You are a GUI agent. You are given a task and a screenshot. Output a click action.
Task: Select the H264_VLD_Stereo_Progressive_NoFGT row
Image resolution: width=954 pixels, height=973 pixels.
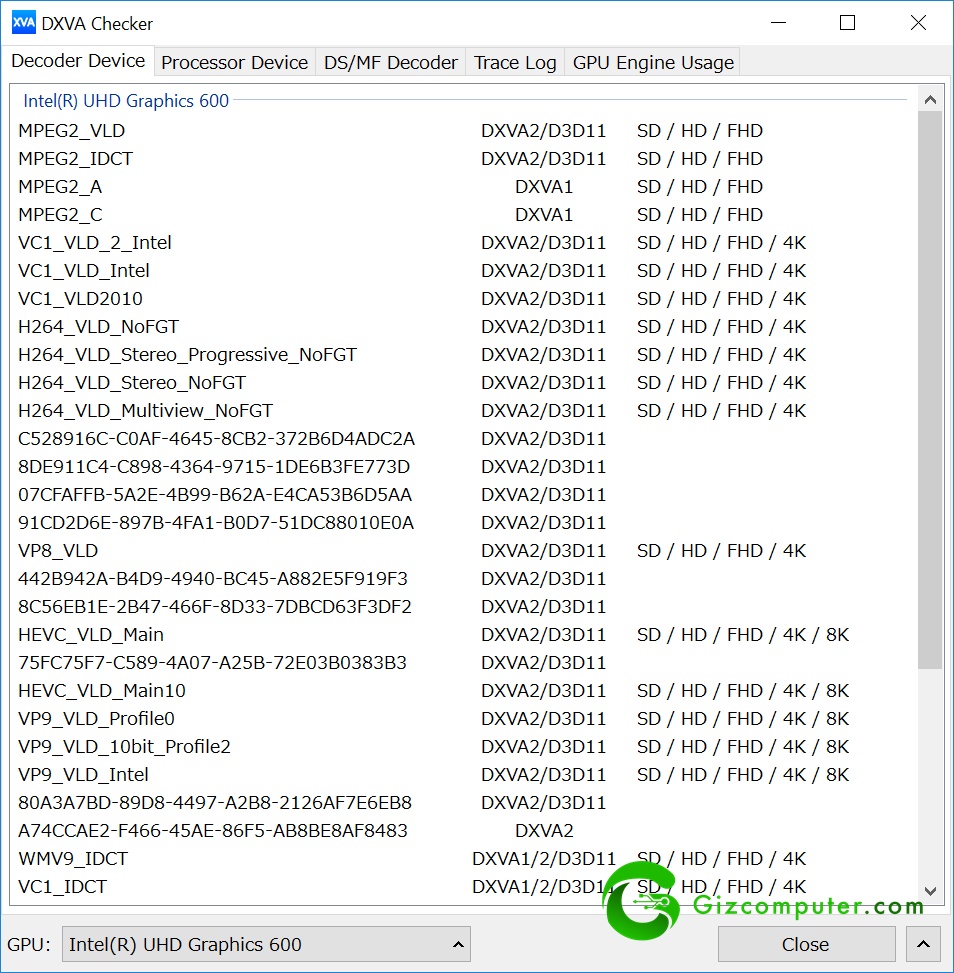[x=462, y=355]
